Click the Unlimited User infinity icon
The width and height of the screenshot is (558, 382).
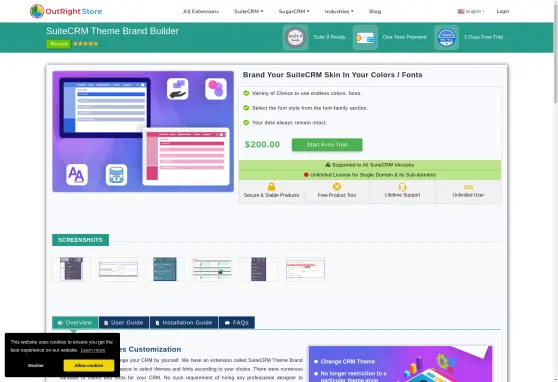[x=468, y=187]
